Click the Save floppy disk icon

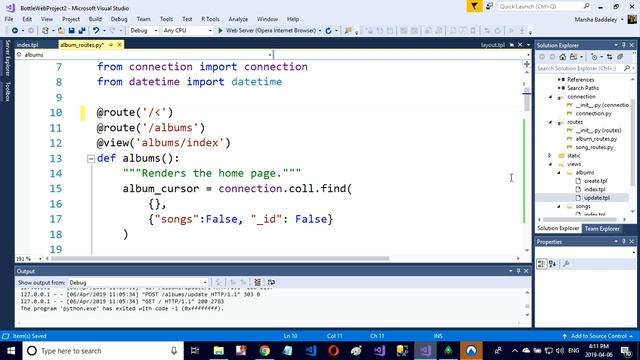(x=71, y=31)
